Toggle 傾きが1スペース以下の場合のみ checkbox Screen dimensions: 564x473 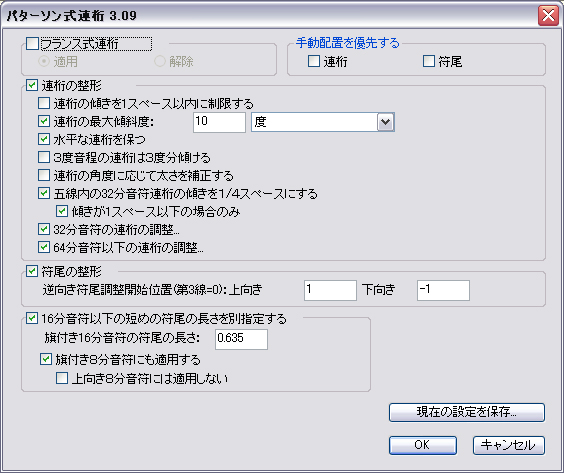62,211
